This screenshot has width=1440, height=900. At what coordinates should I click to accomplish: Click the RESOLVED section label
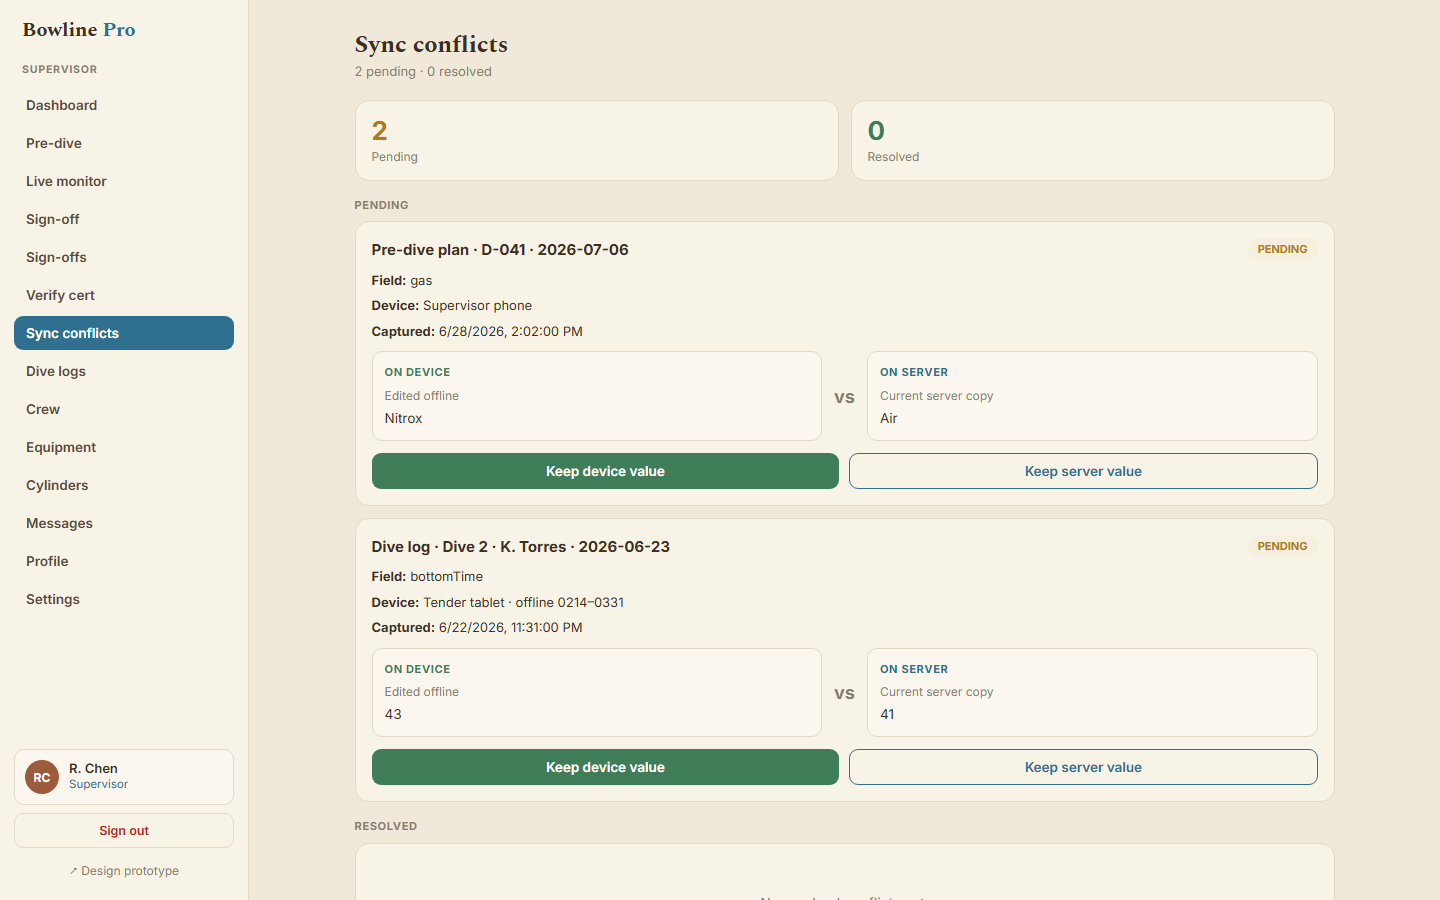(386, 826)
